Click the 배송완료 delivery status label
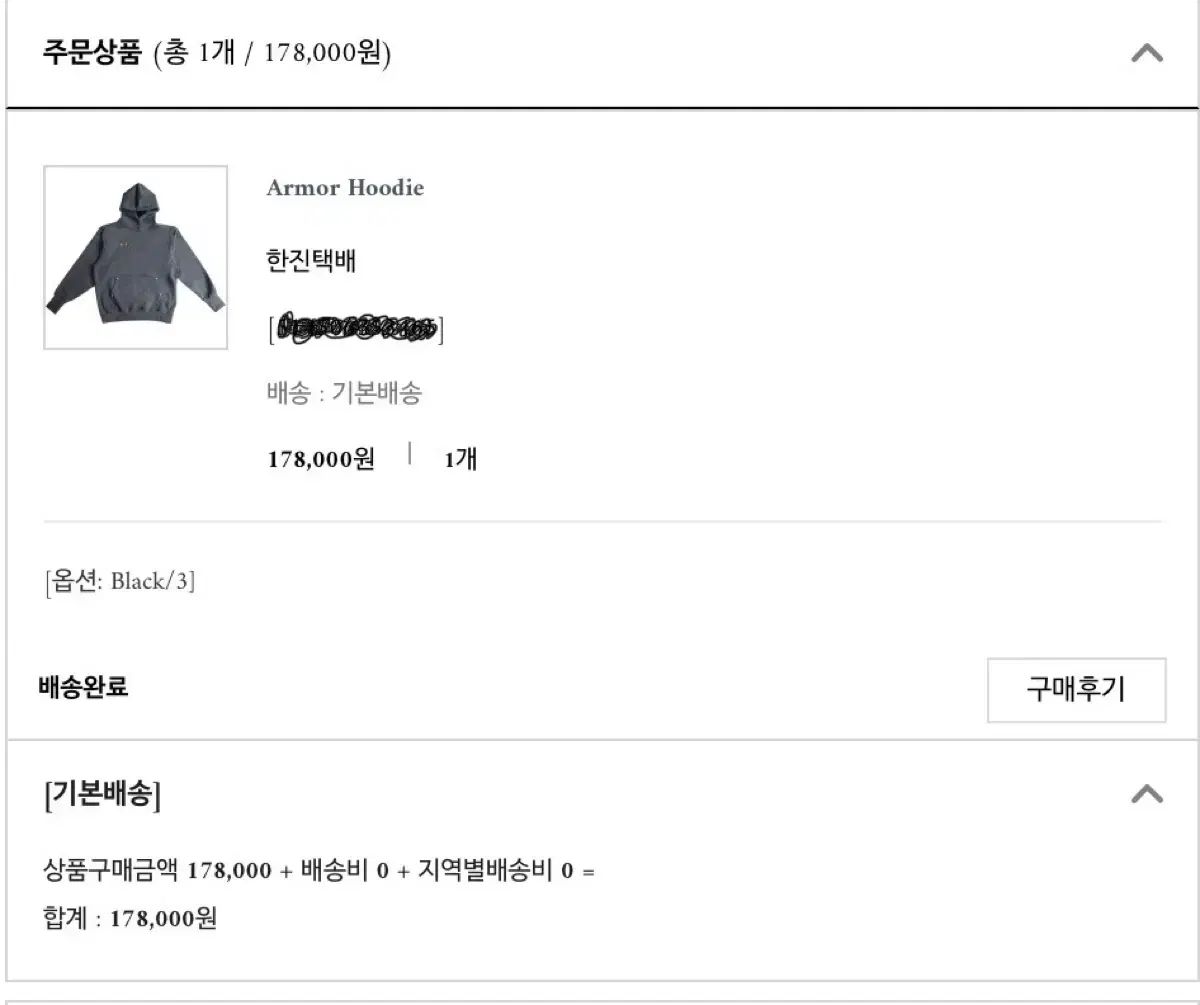1200x1005 pixels. click(x=84, y=688)
